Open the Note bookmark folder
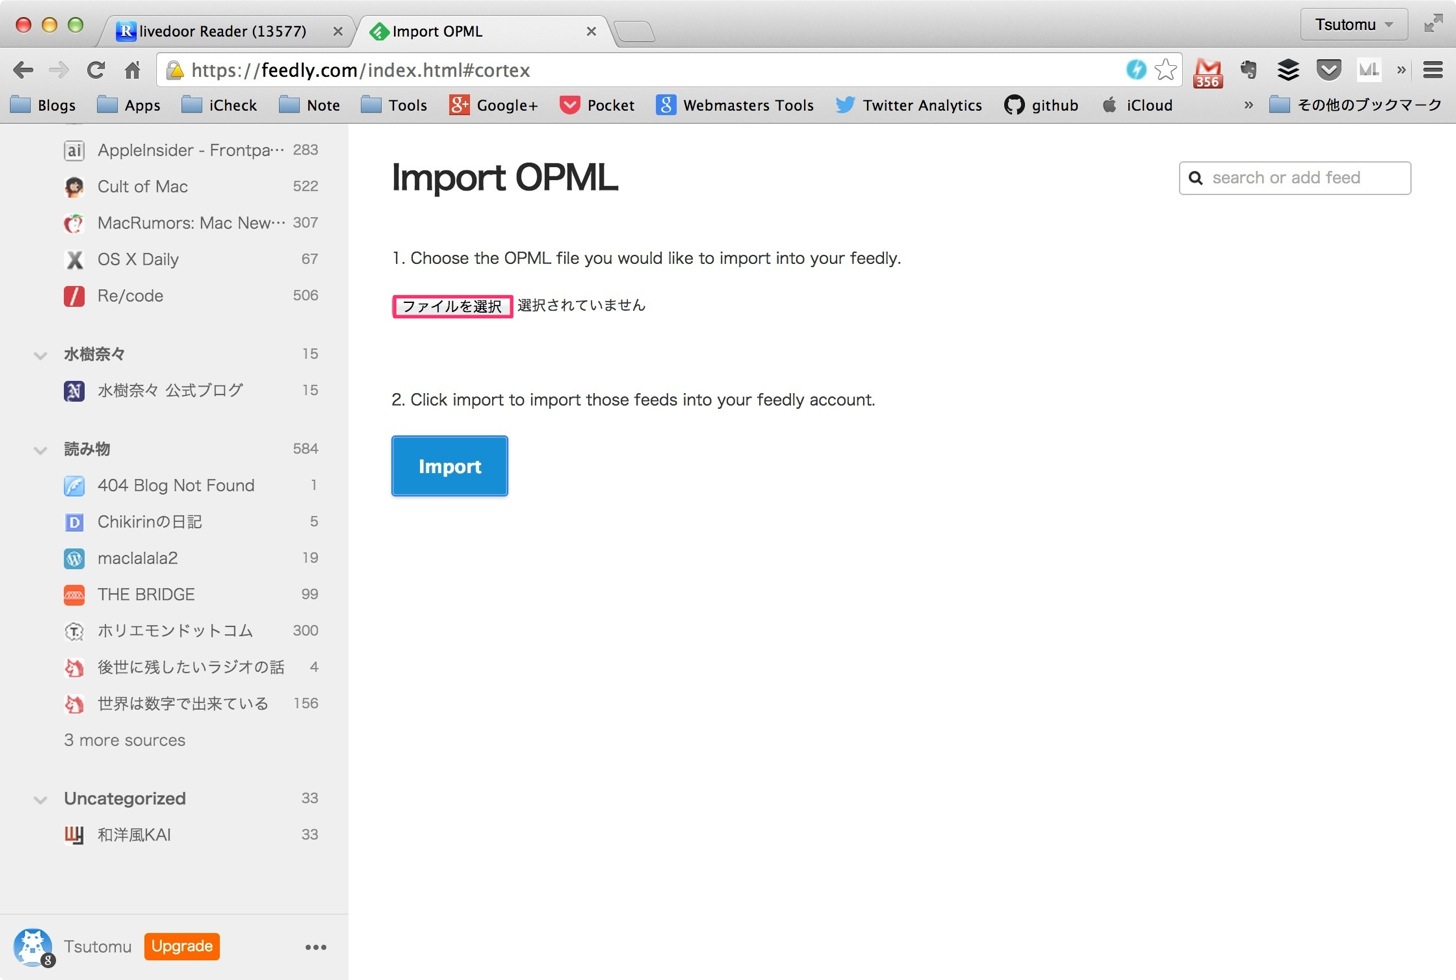 (310, 105)
